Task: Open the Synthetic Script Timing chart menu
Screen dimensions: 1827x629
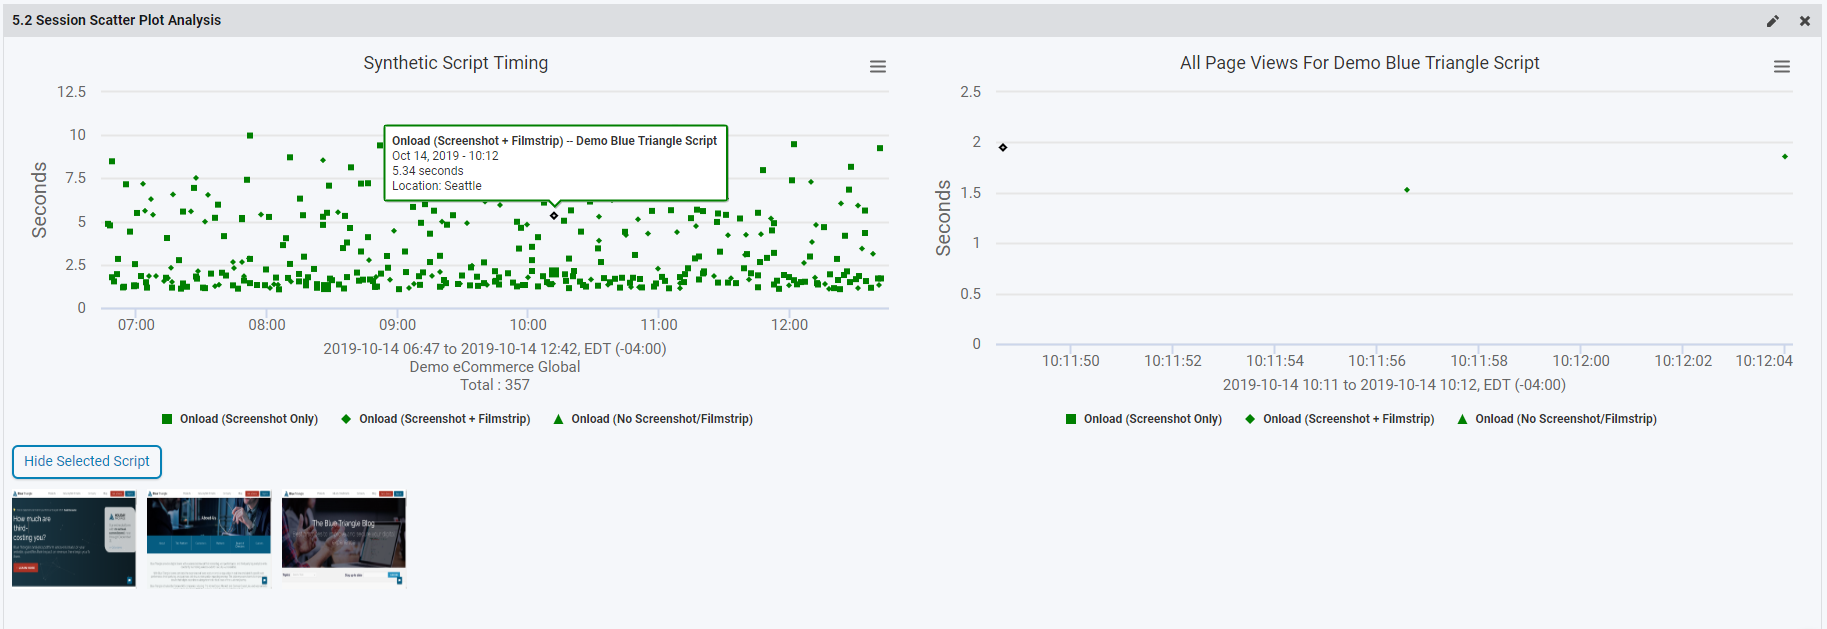Action: pos(878,67)
